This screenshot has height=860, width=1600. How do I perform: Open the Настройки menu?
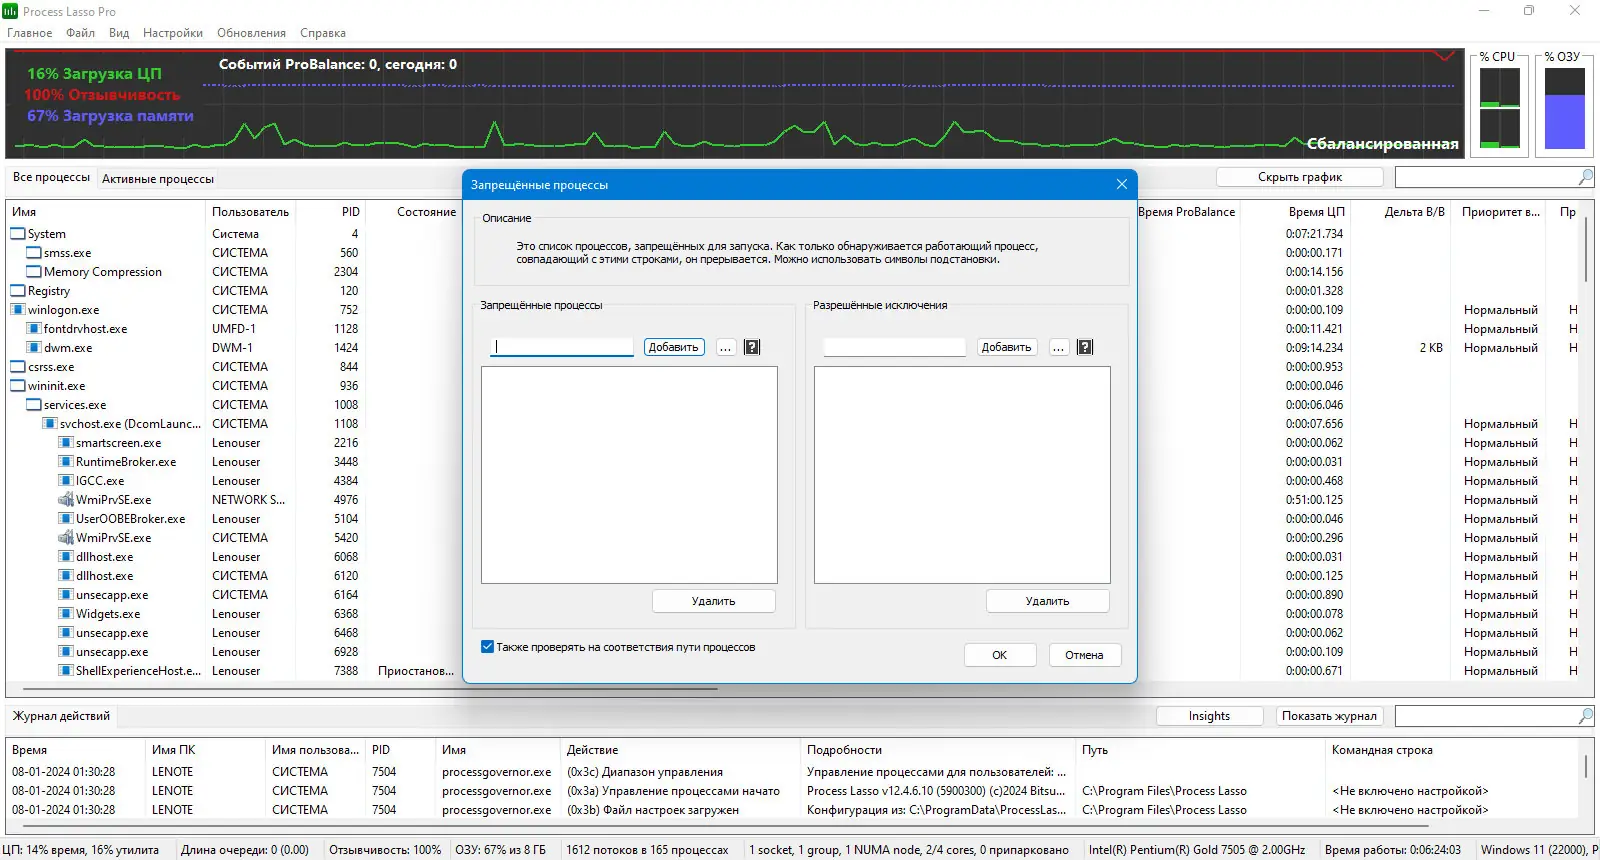point(173,33)
